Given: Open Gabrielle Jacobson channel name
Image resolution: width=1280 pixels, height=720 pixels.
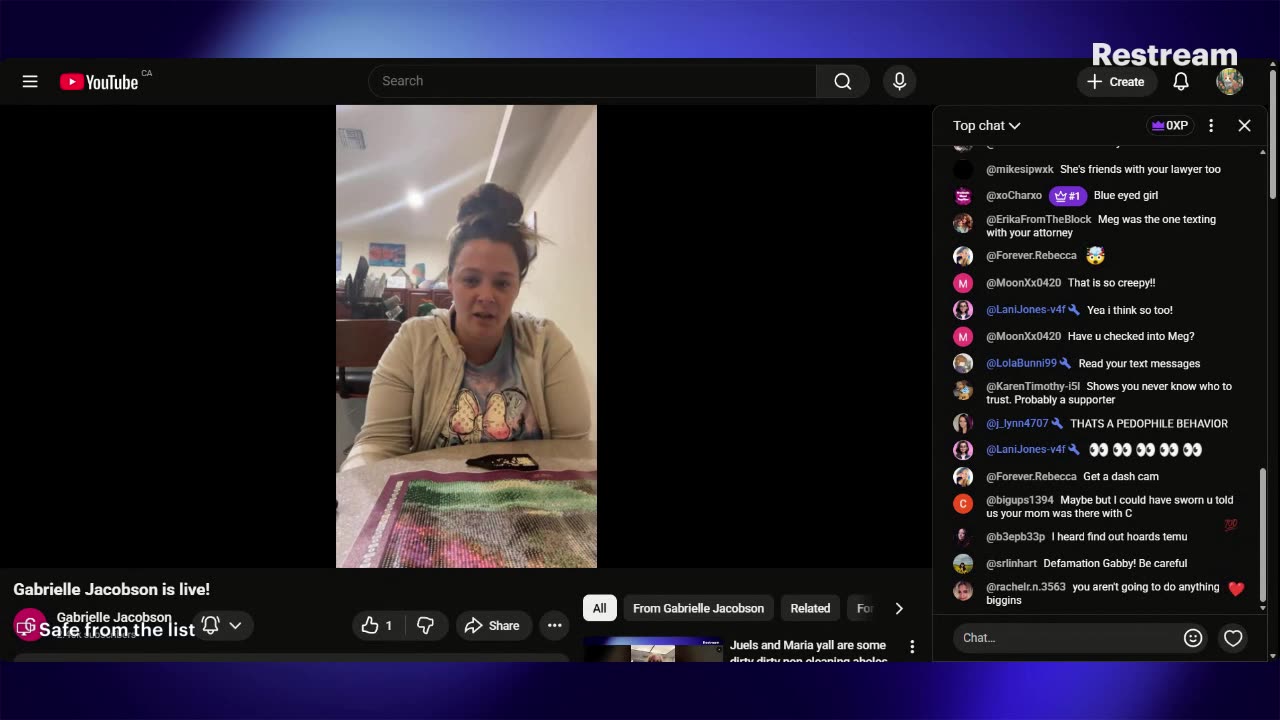Looking at the screenshot, I should click(x=114, y=617).
